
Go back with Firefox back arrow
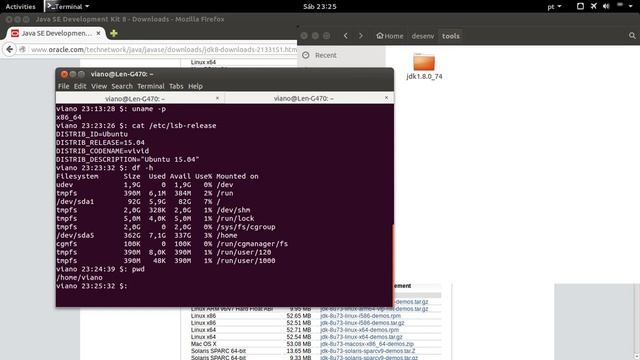(x=9, y=49)
